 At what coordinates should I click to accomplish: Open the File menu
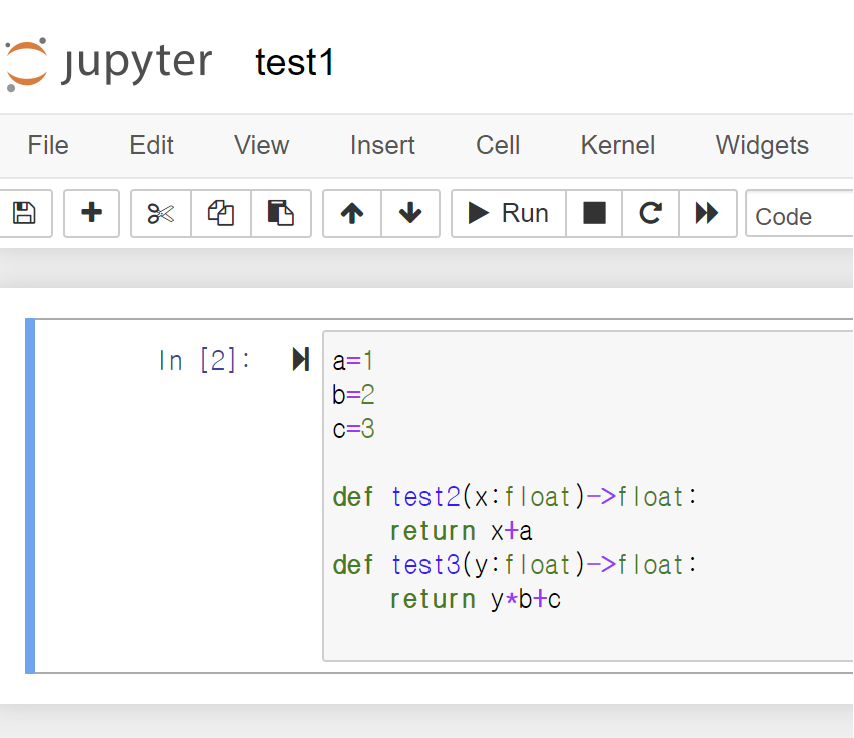48,145
